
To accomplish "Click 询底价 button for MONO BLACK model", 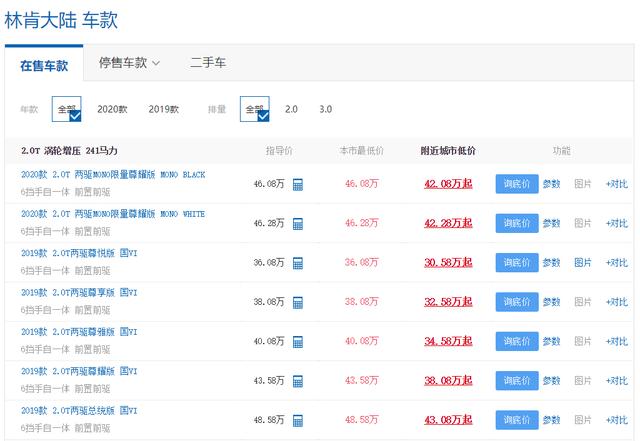I will point(517,184).
